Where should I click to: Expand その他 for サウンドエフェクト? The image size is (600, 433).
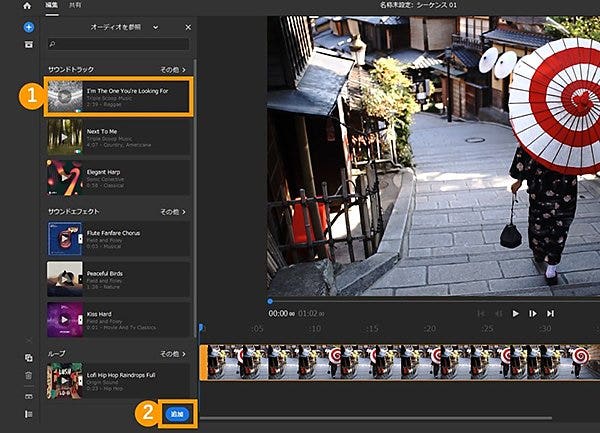click(173, 213)
